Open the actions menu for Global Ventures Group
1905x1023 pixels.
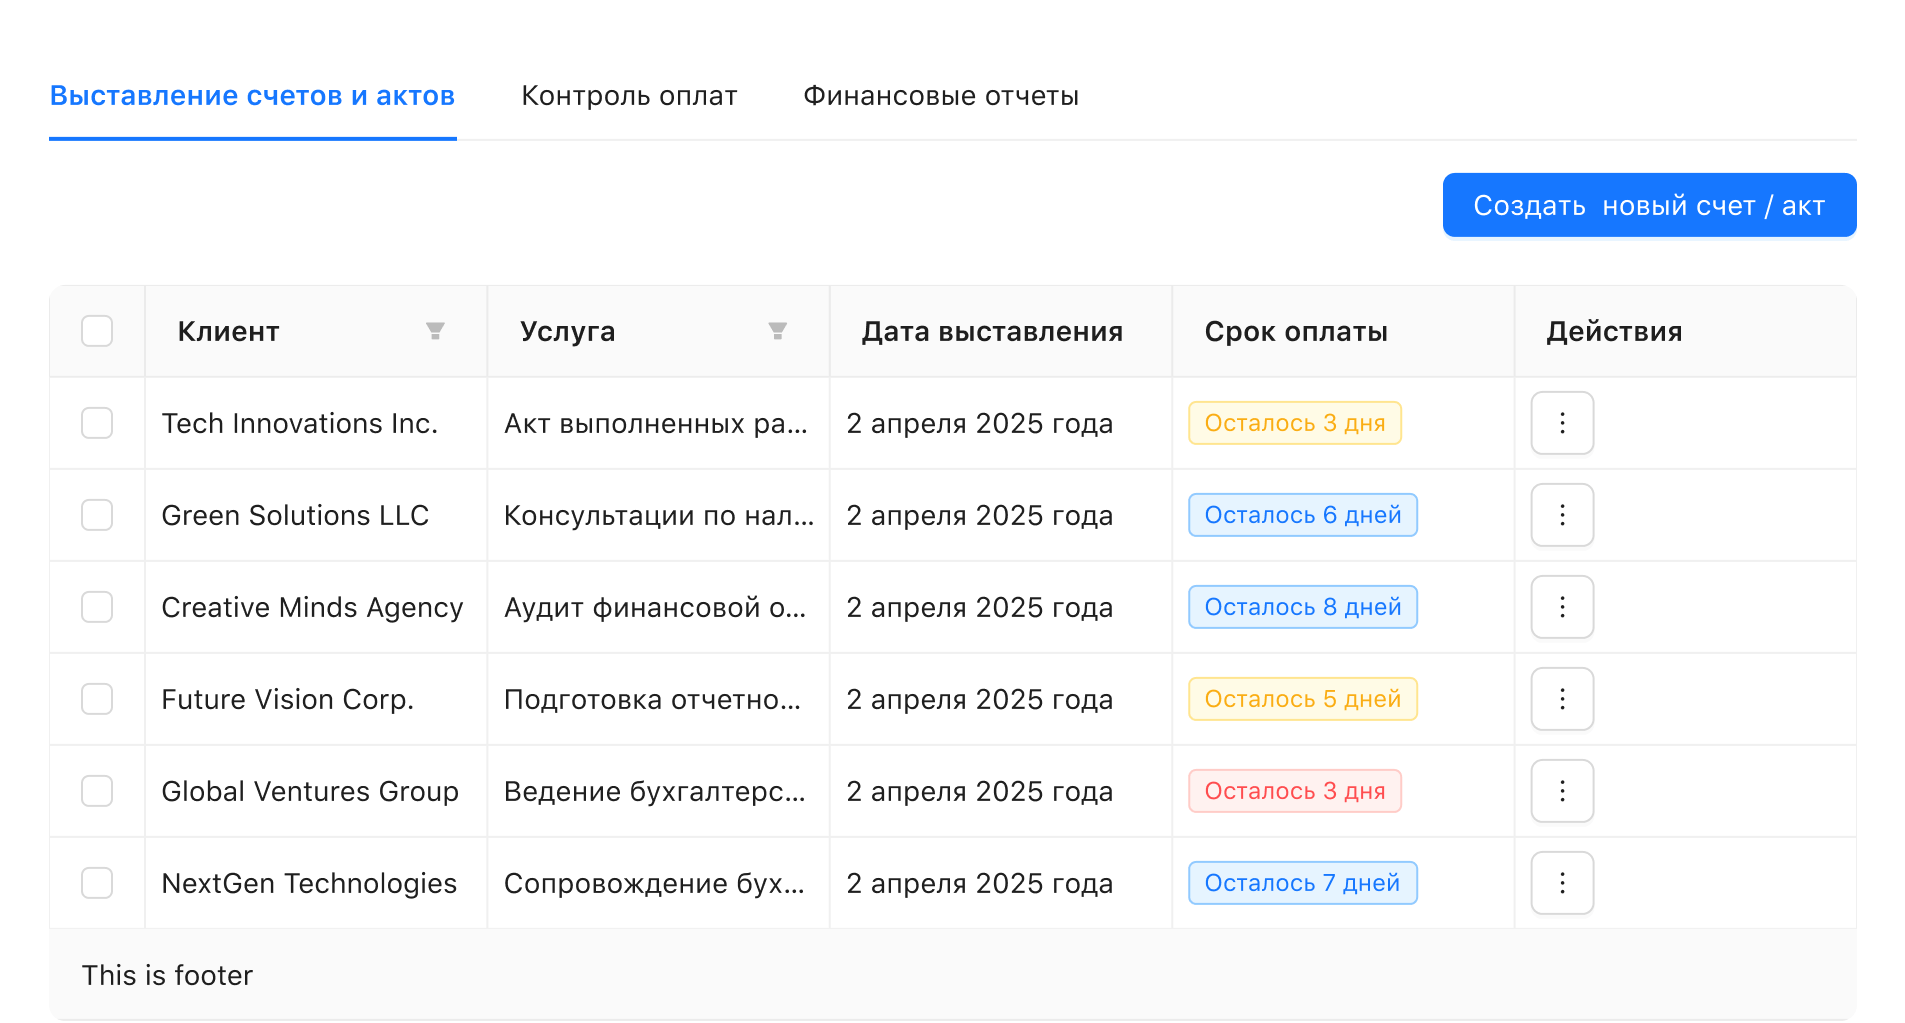point(1561,791)
